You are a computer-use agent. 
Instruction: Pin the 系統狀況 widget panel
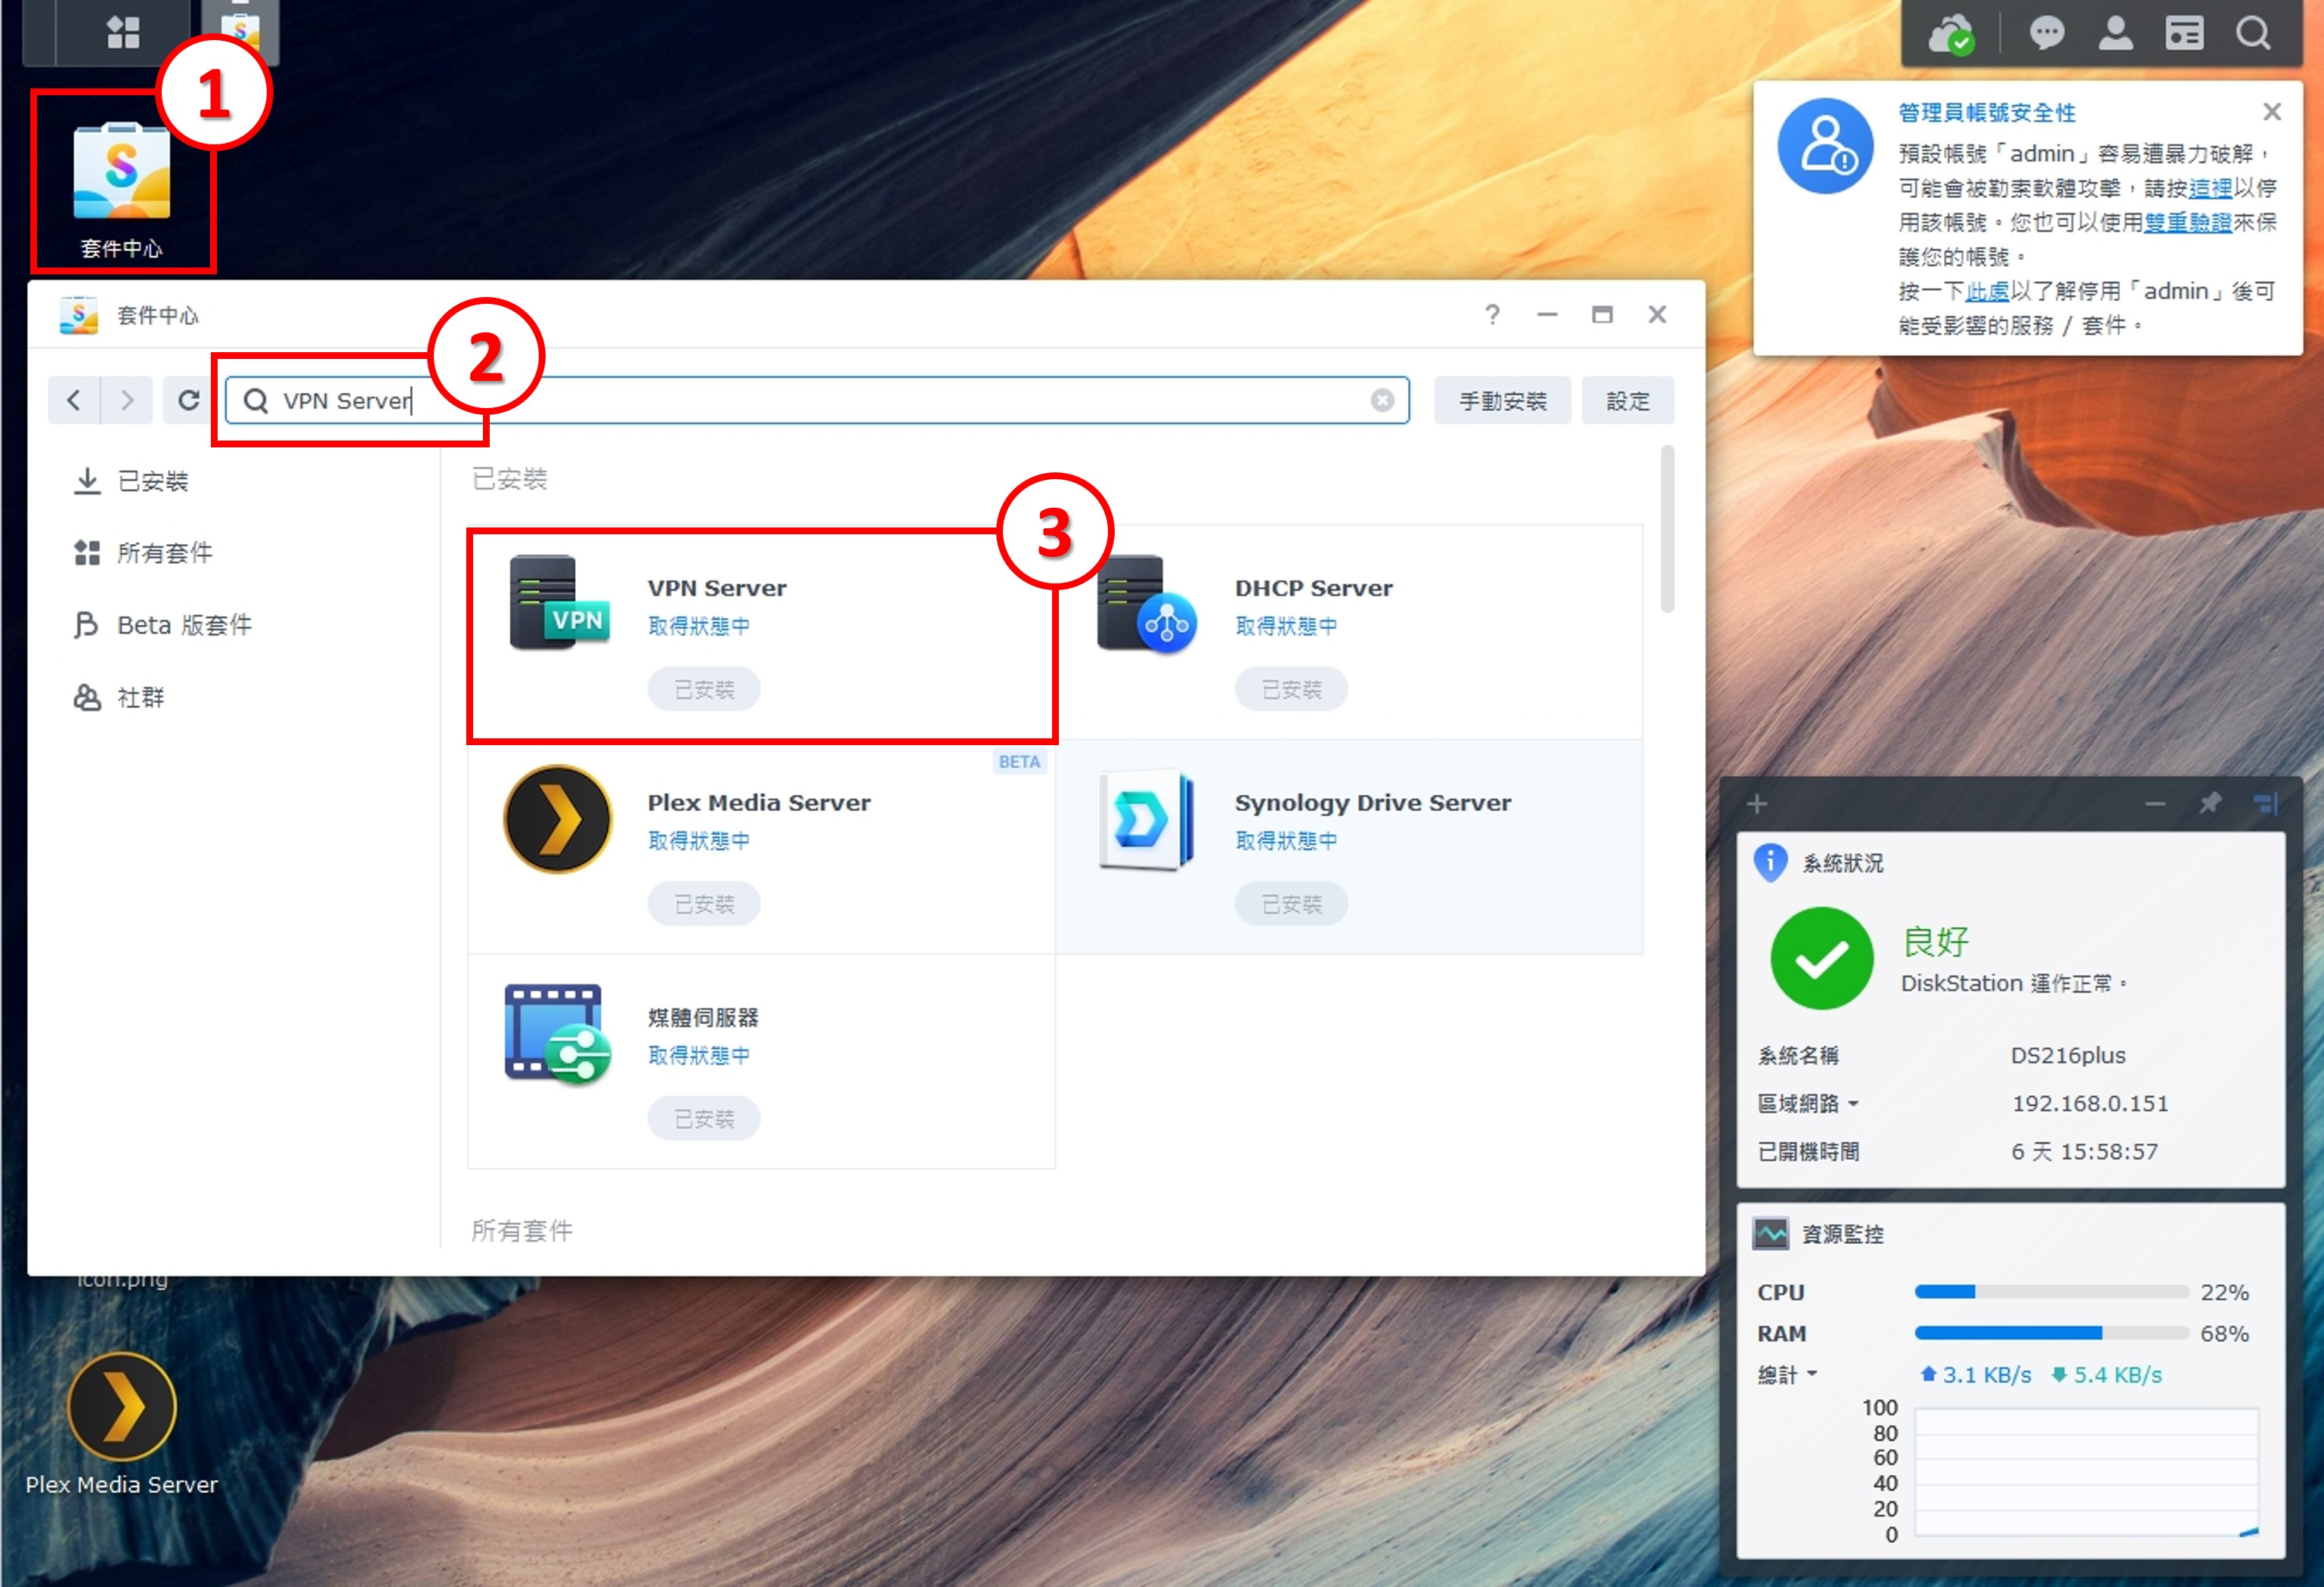(x=2211, y=803)
